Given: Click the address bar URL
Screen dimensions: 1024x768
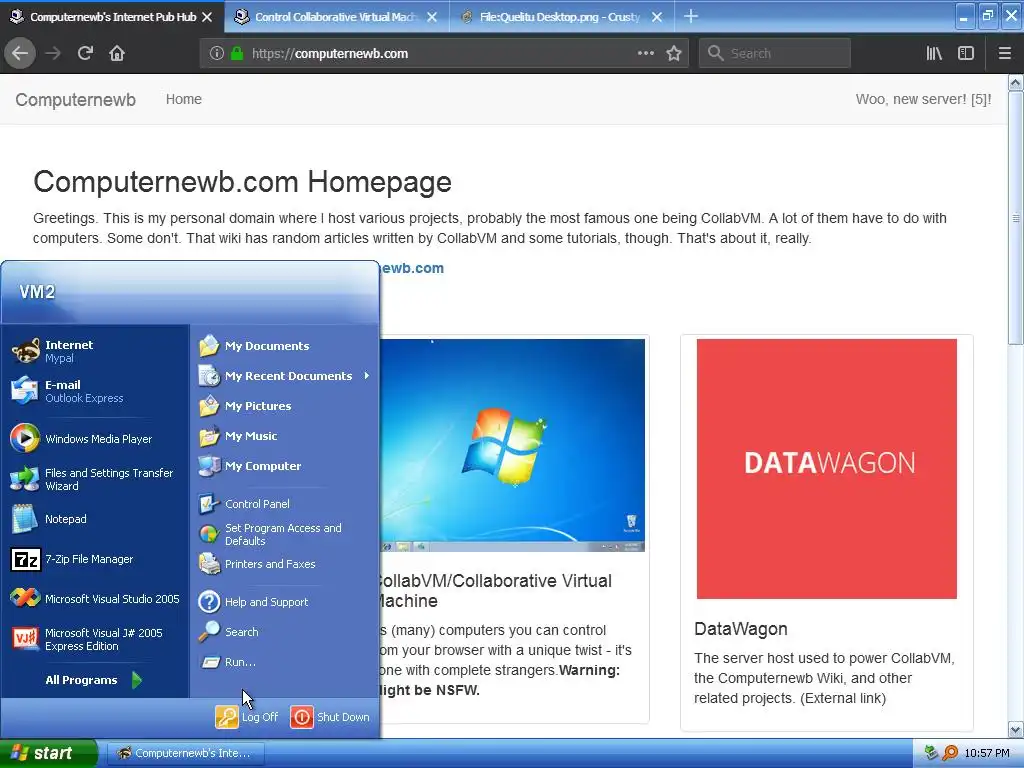Looking at the screenshot, I should (x=330, y=54).
